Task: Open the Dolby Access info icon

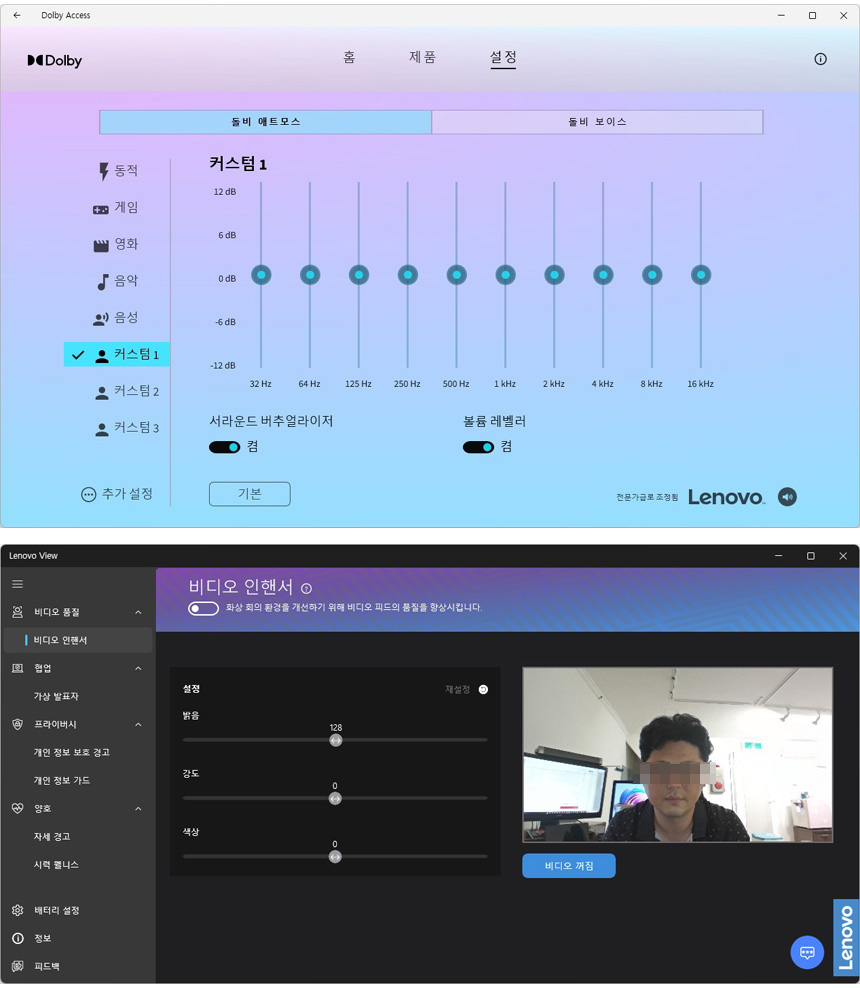Action: (x=820, y=59)
